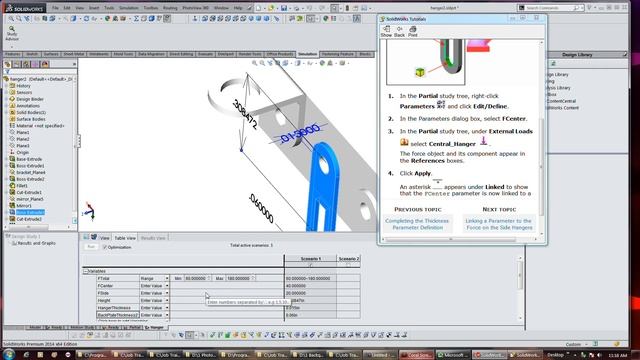Click the Origin icon in feature tree
The height and width of the screenshot is (360, 640).
click(x=12, y=152)
